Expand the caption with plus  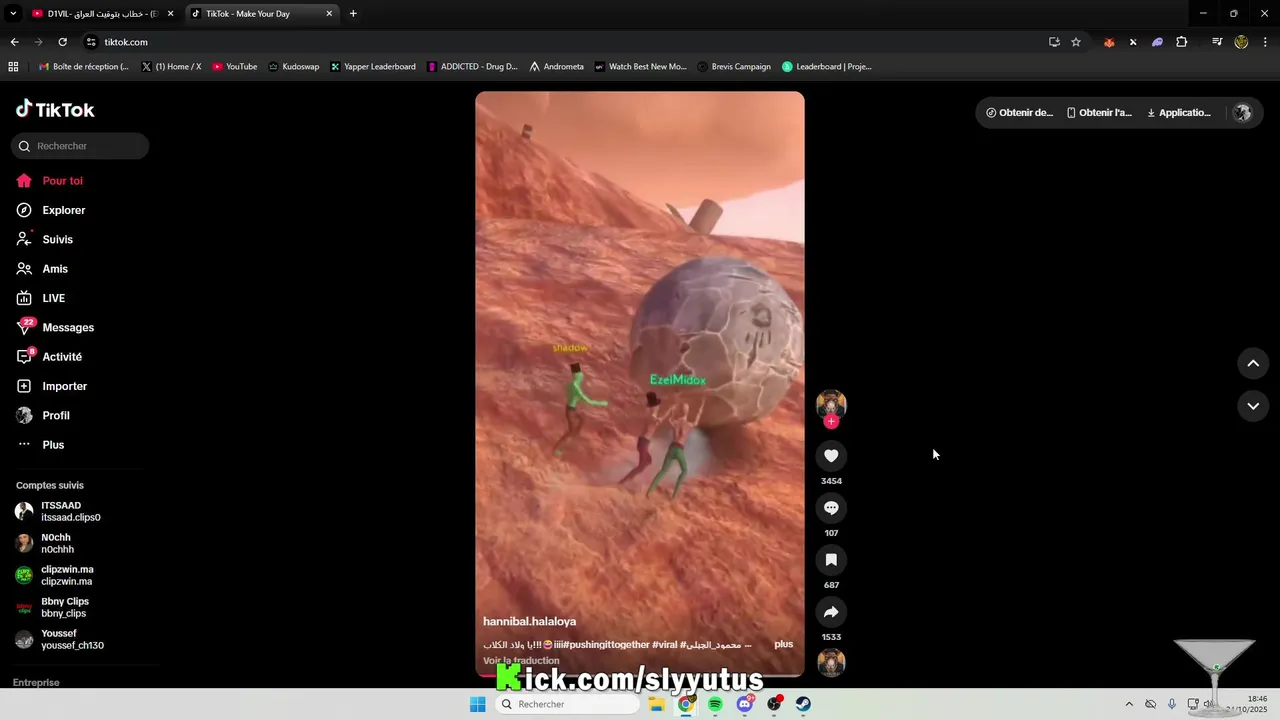click(783, 644)
